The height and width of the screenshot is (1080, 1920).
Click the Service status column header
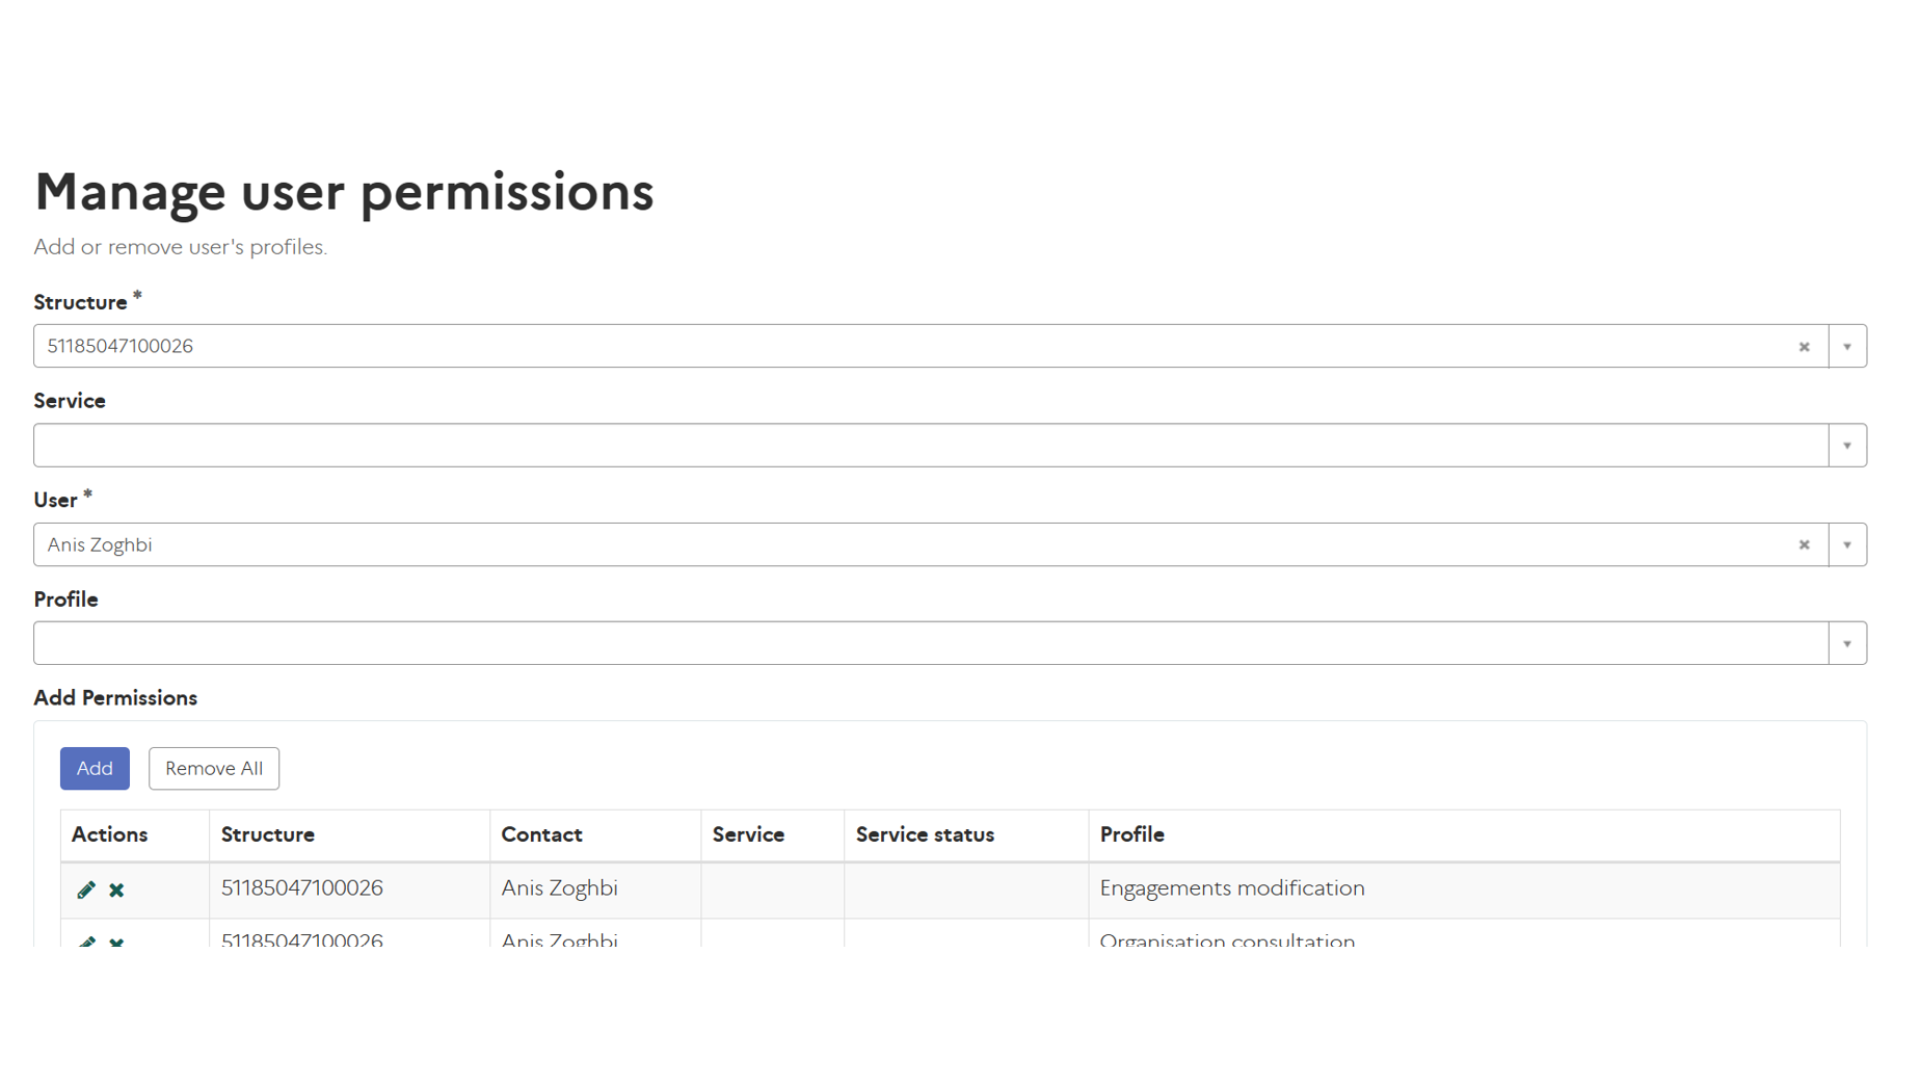[925, 834]
